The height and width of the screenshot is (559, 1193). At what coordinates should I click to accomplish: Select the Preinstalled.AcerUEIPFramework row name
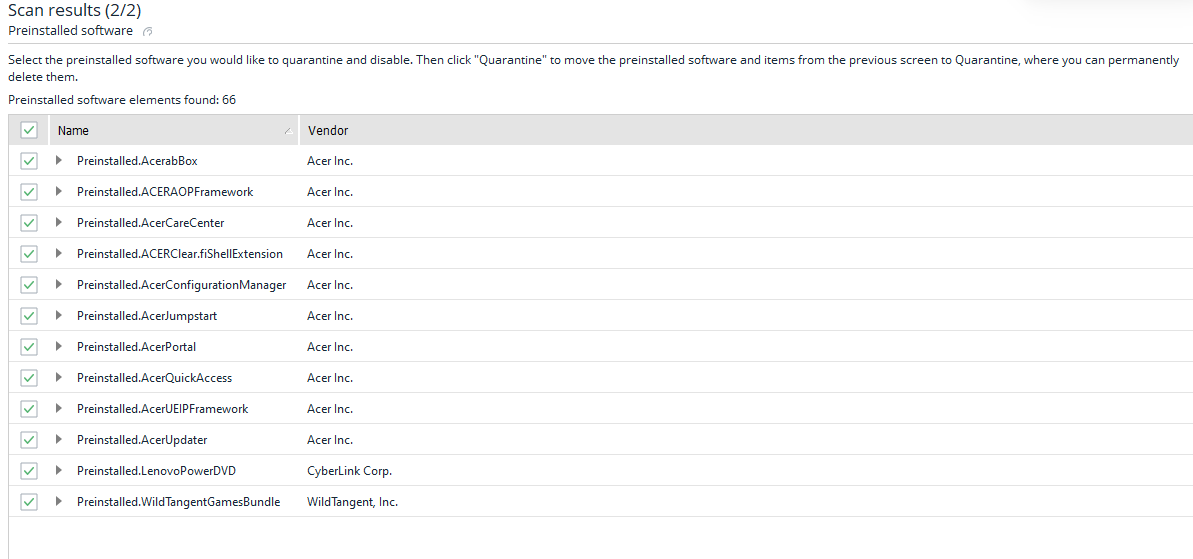[x=162, y=409]
